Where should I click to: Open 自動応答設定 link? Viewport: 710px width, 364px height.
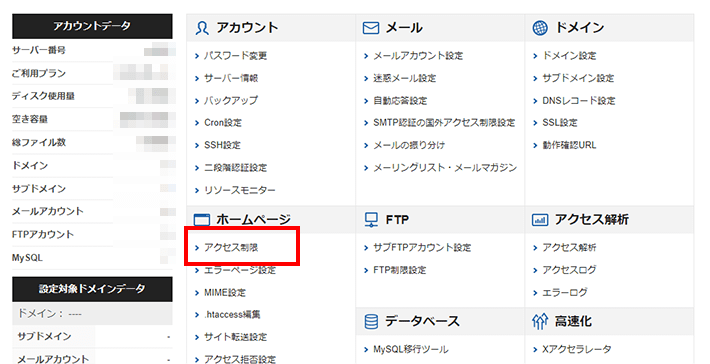click(400, 101)
